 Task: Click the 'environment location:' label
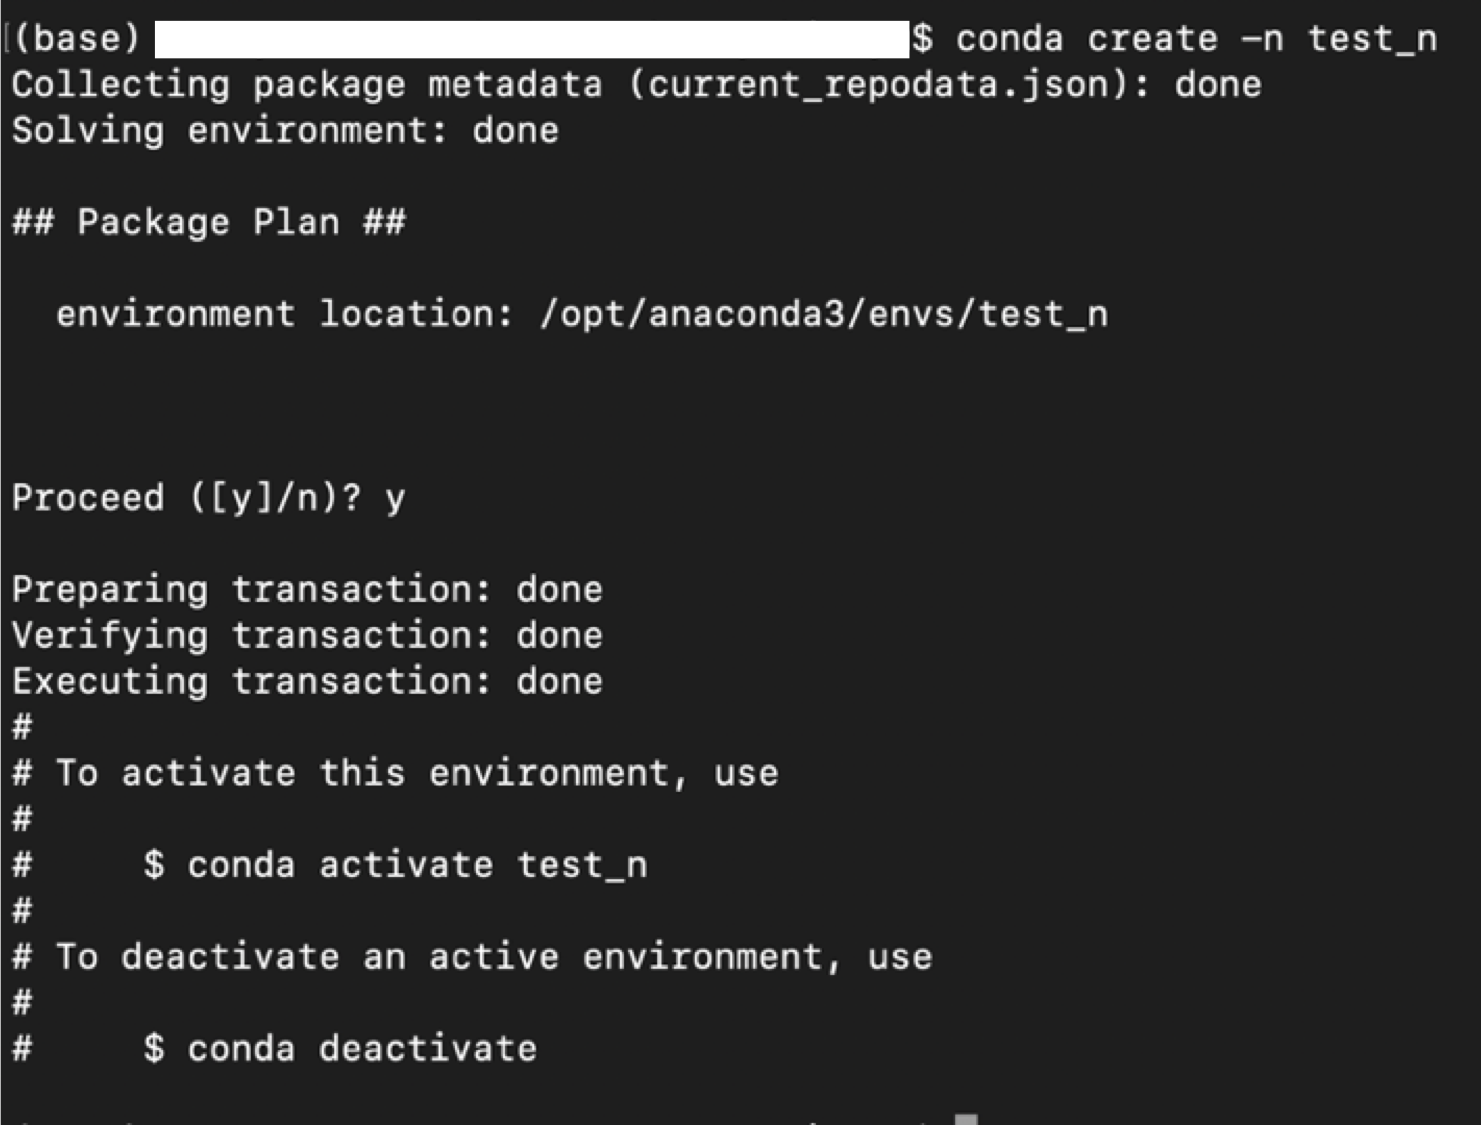point(284,314)
